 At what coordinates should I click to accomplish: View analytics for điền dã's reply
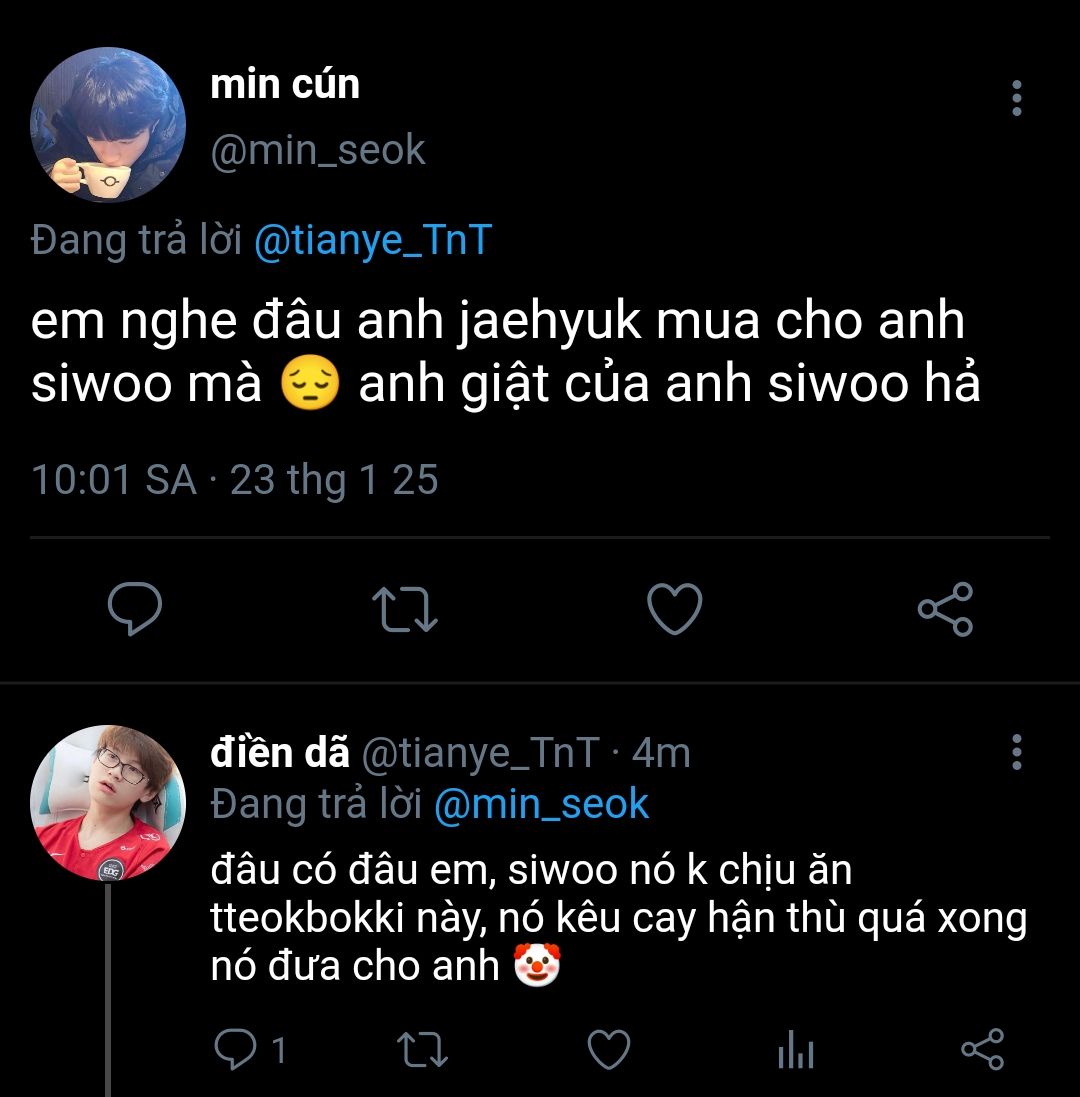pyautogui.click(x=796, y=1050)
